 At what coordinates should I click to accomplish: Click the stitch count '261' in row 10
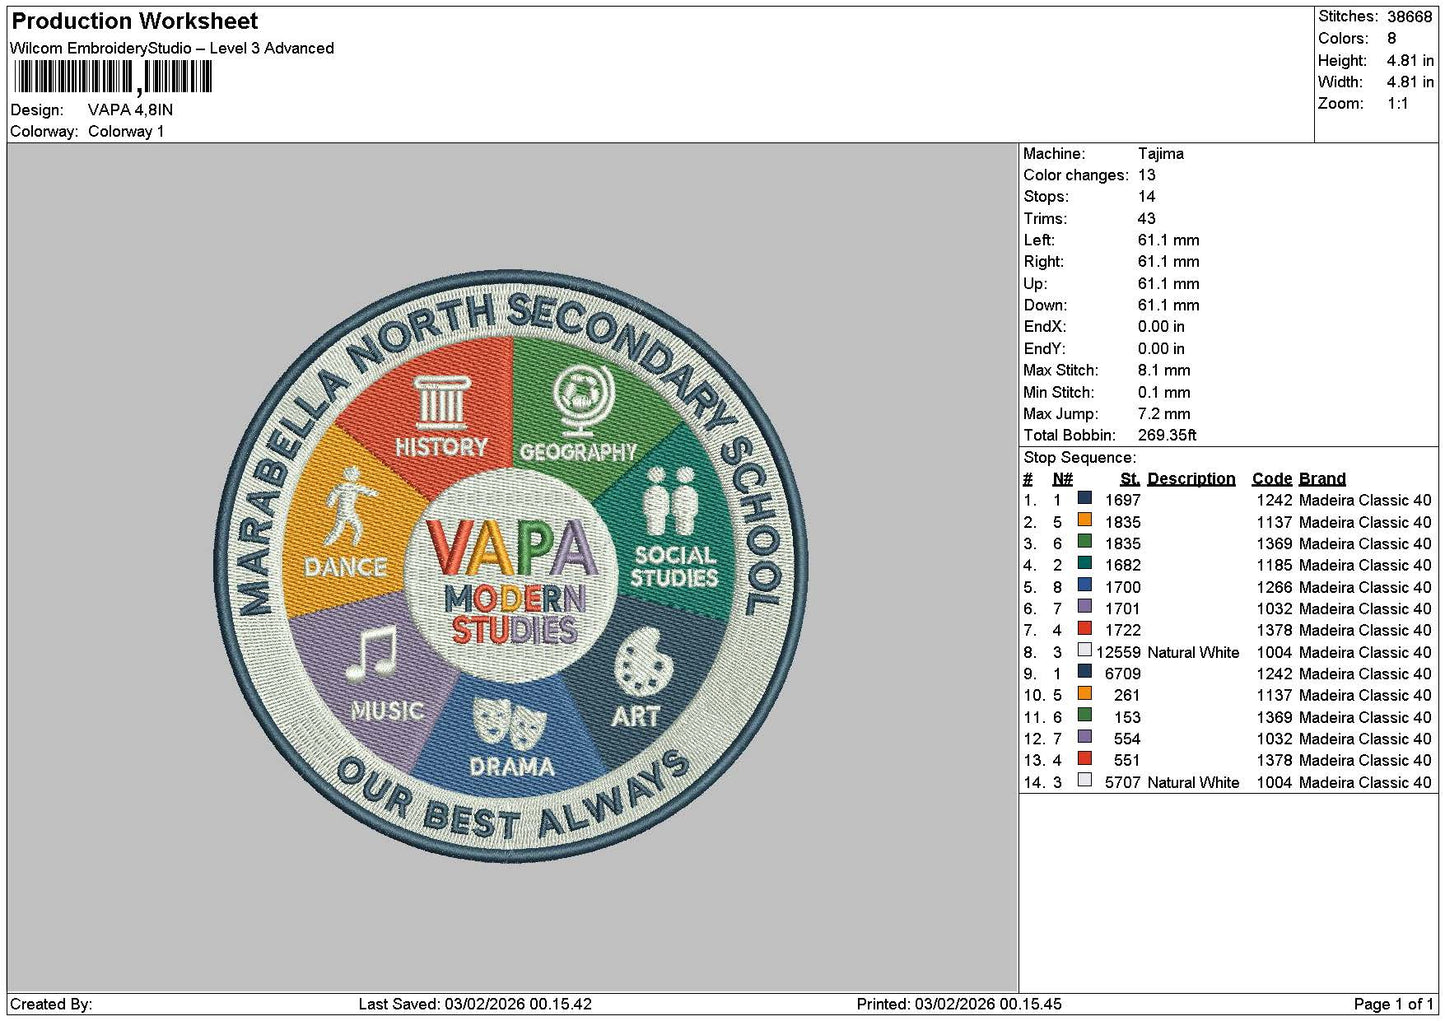click(1127, 696)
